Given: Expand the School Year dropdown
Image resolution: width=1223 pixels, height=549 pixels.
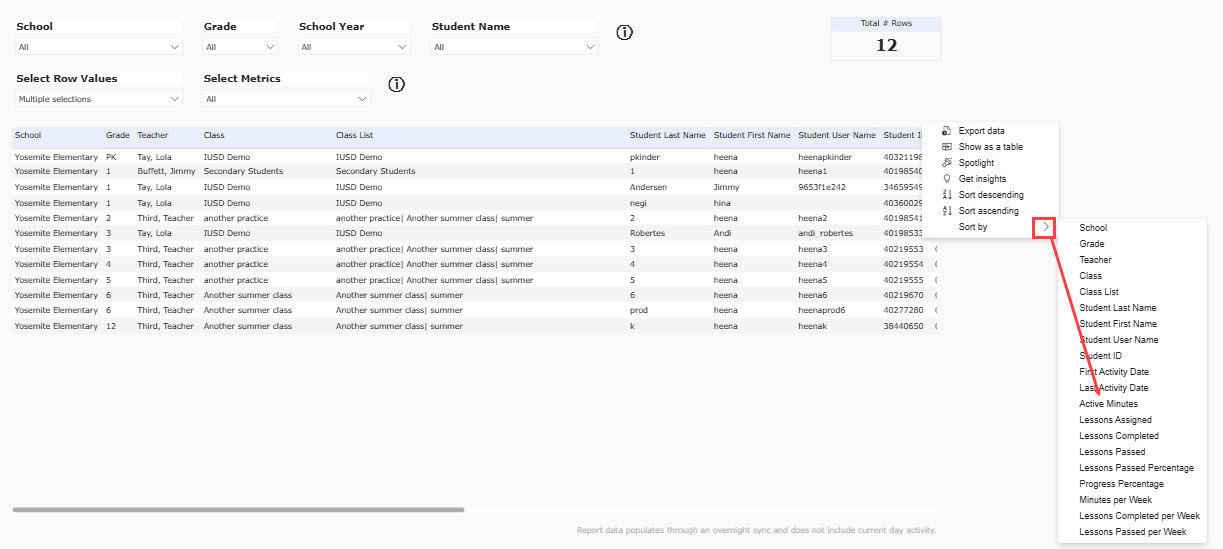Looking at the screenshot, I should pyautogui.click(x=354, y=47).
